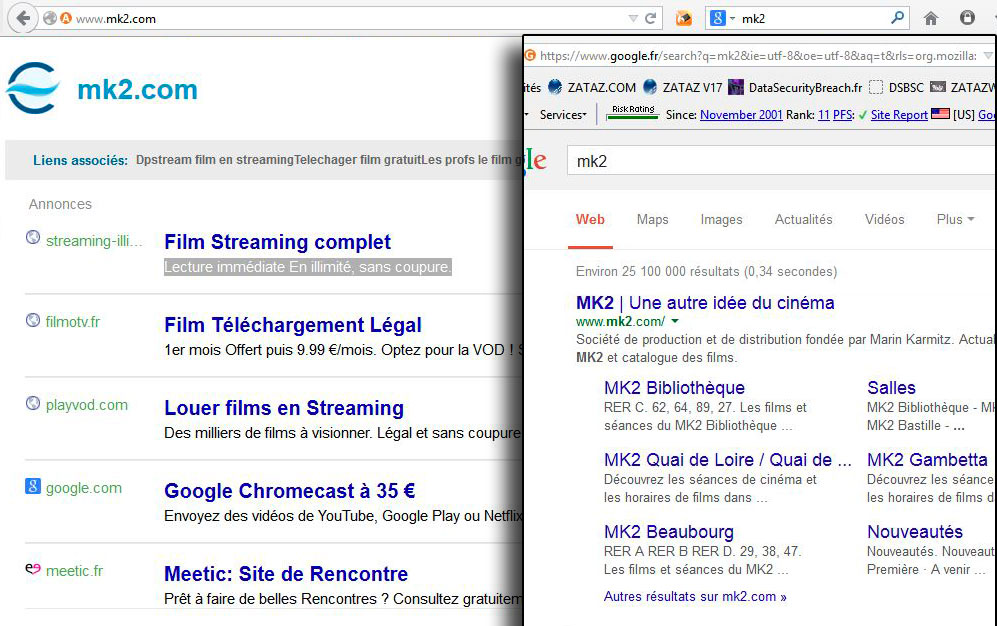997x626 pixels.
Task: Open Meetic: Site de Rencontre link
Action: (x=286, y=574)
